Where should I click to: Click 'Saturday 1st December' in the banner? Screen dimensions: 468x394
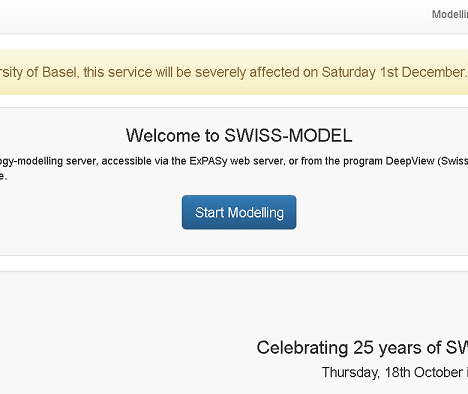394,72
